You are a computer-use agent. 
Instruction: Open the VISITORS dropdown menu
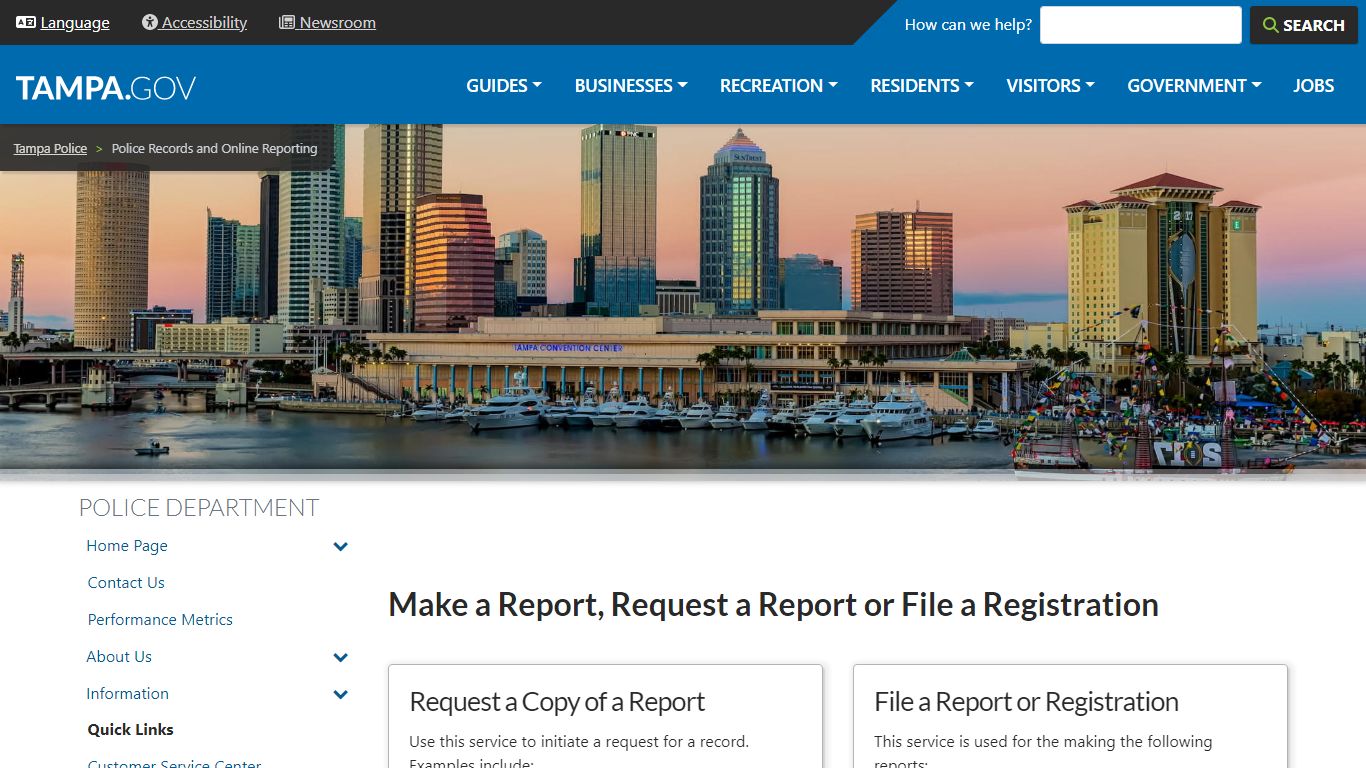[x=1051, y=86]
